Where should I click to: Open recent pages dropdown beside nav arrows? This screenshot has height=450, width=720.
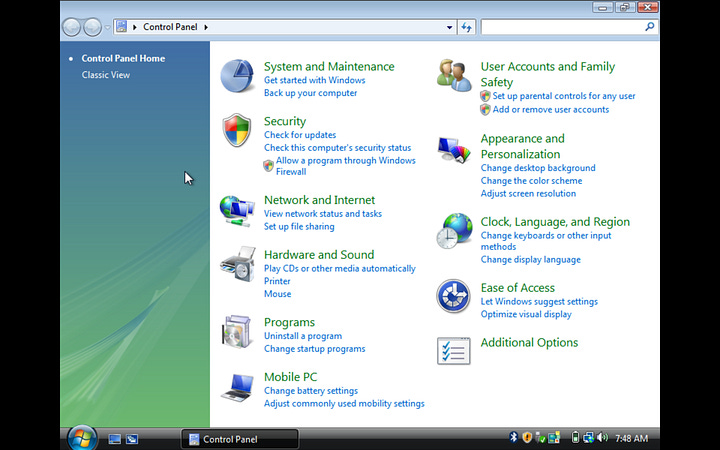[x=107, y=28]
